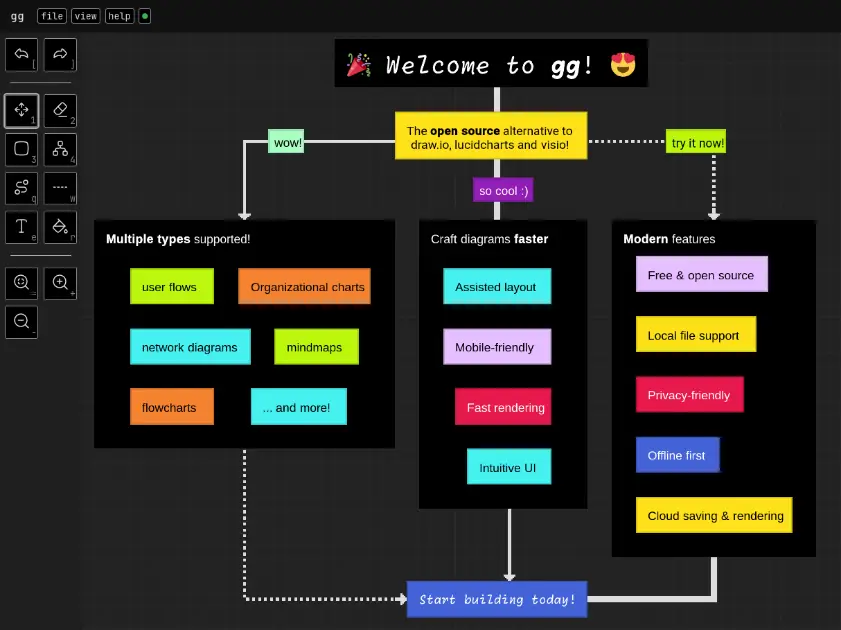Viewport: 841px width, 630px height.
Task: Open the help menu
Action: point(119,15)
